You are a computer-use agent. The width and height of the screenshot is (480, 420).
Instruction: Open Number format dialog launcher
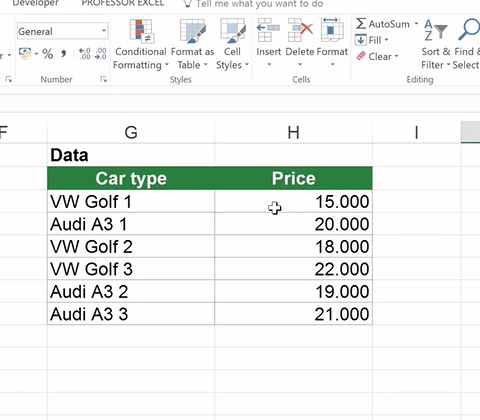(104, 79)
